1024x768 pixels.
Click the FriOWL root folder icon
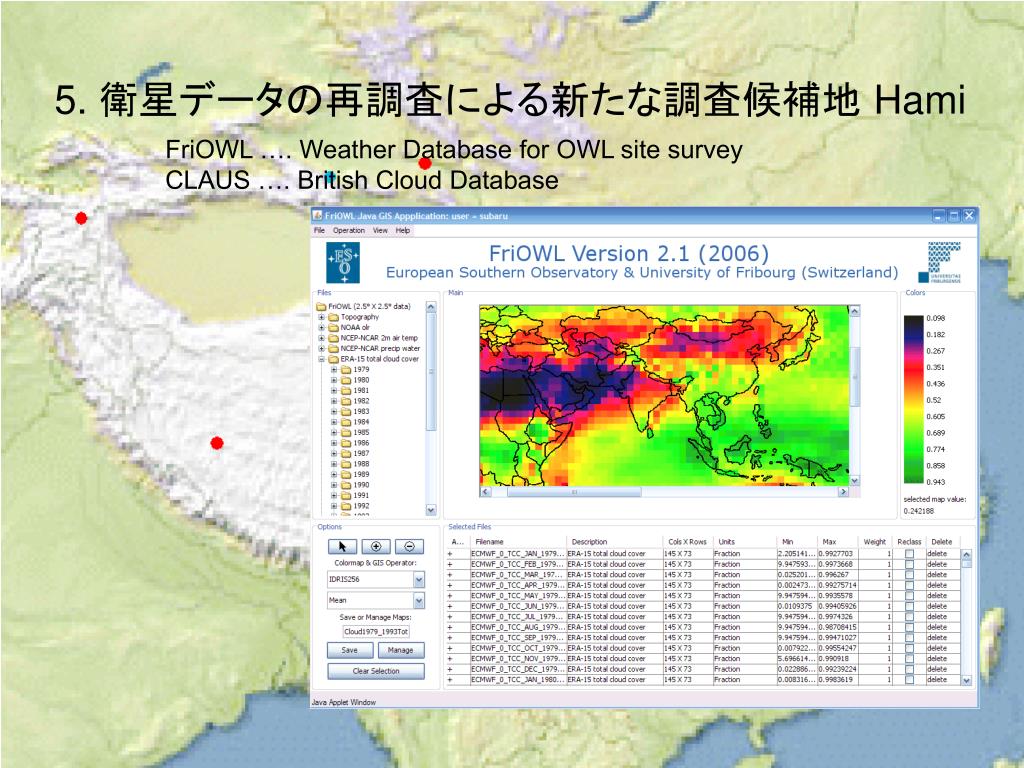[321, 306]
